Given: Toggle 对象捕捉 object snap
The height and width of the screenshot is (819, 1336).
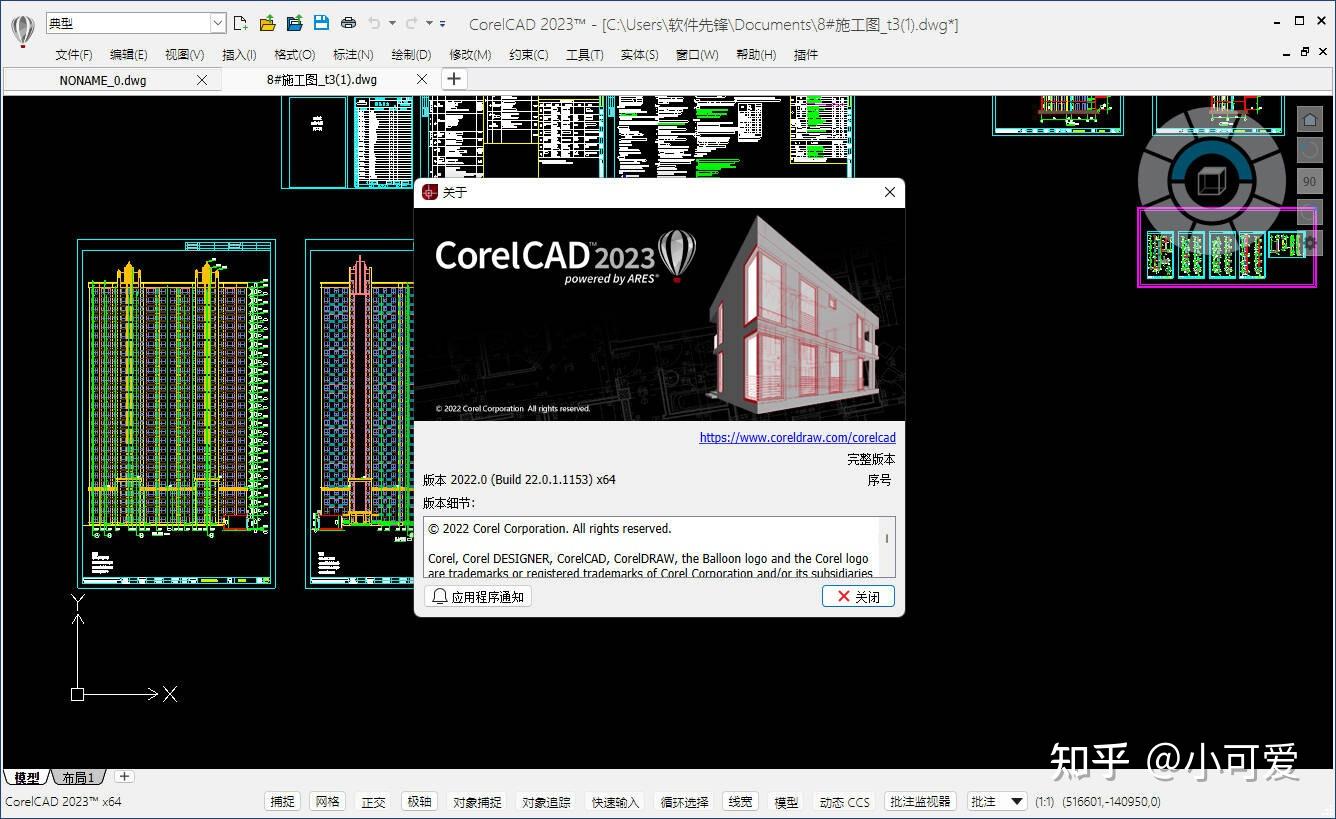Looking at the screenshot, I should [476, 801].
